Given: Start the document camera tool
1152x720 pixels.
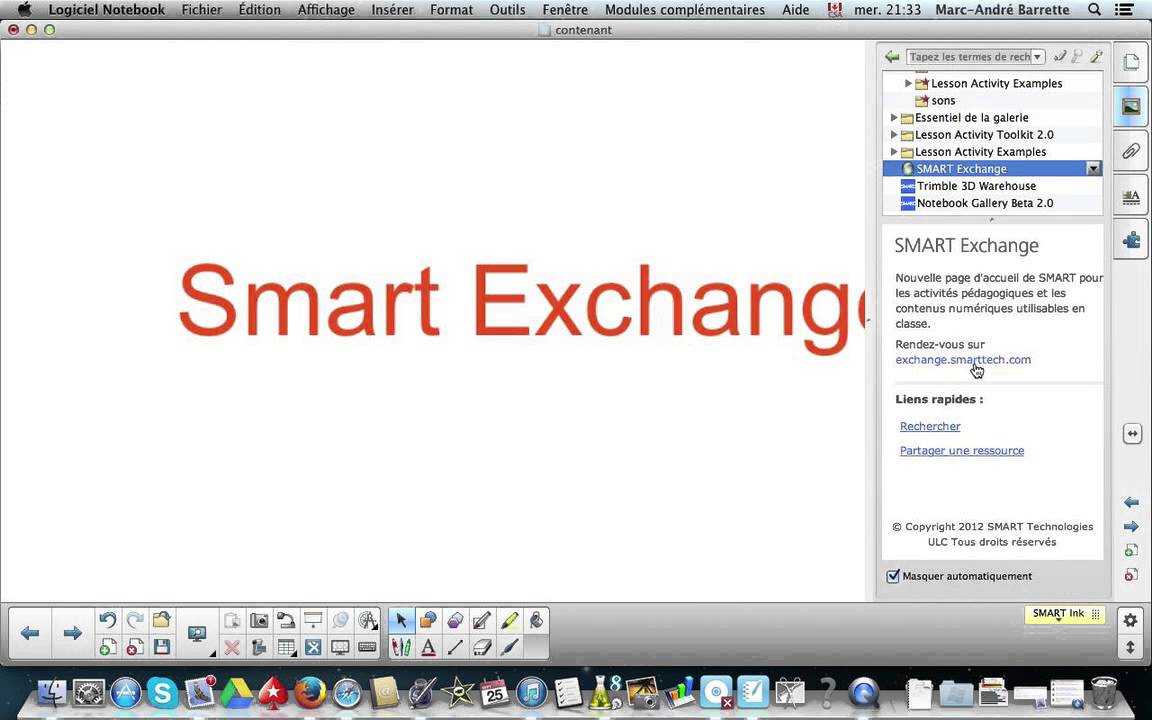Looking at the screenshot, I should (286, 620).
